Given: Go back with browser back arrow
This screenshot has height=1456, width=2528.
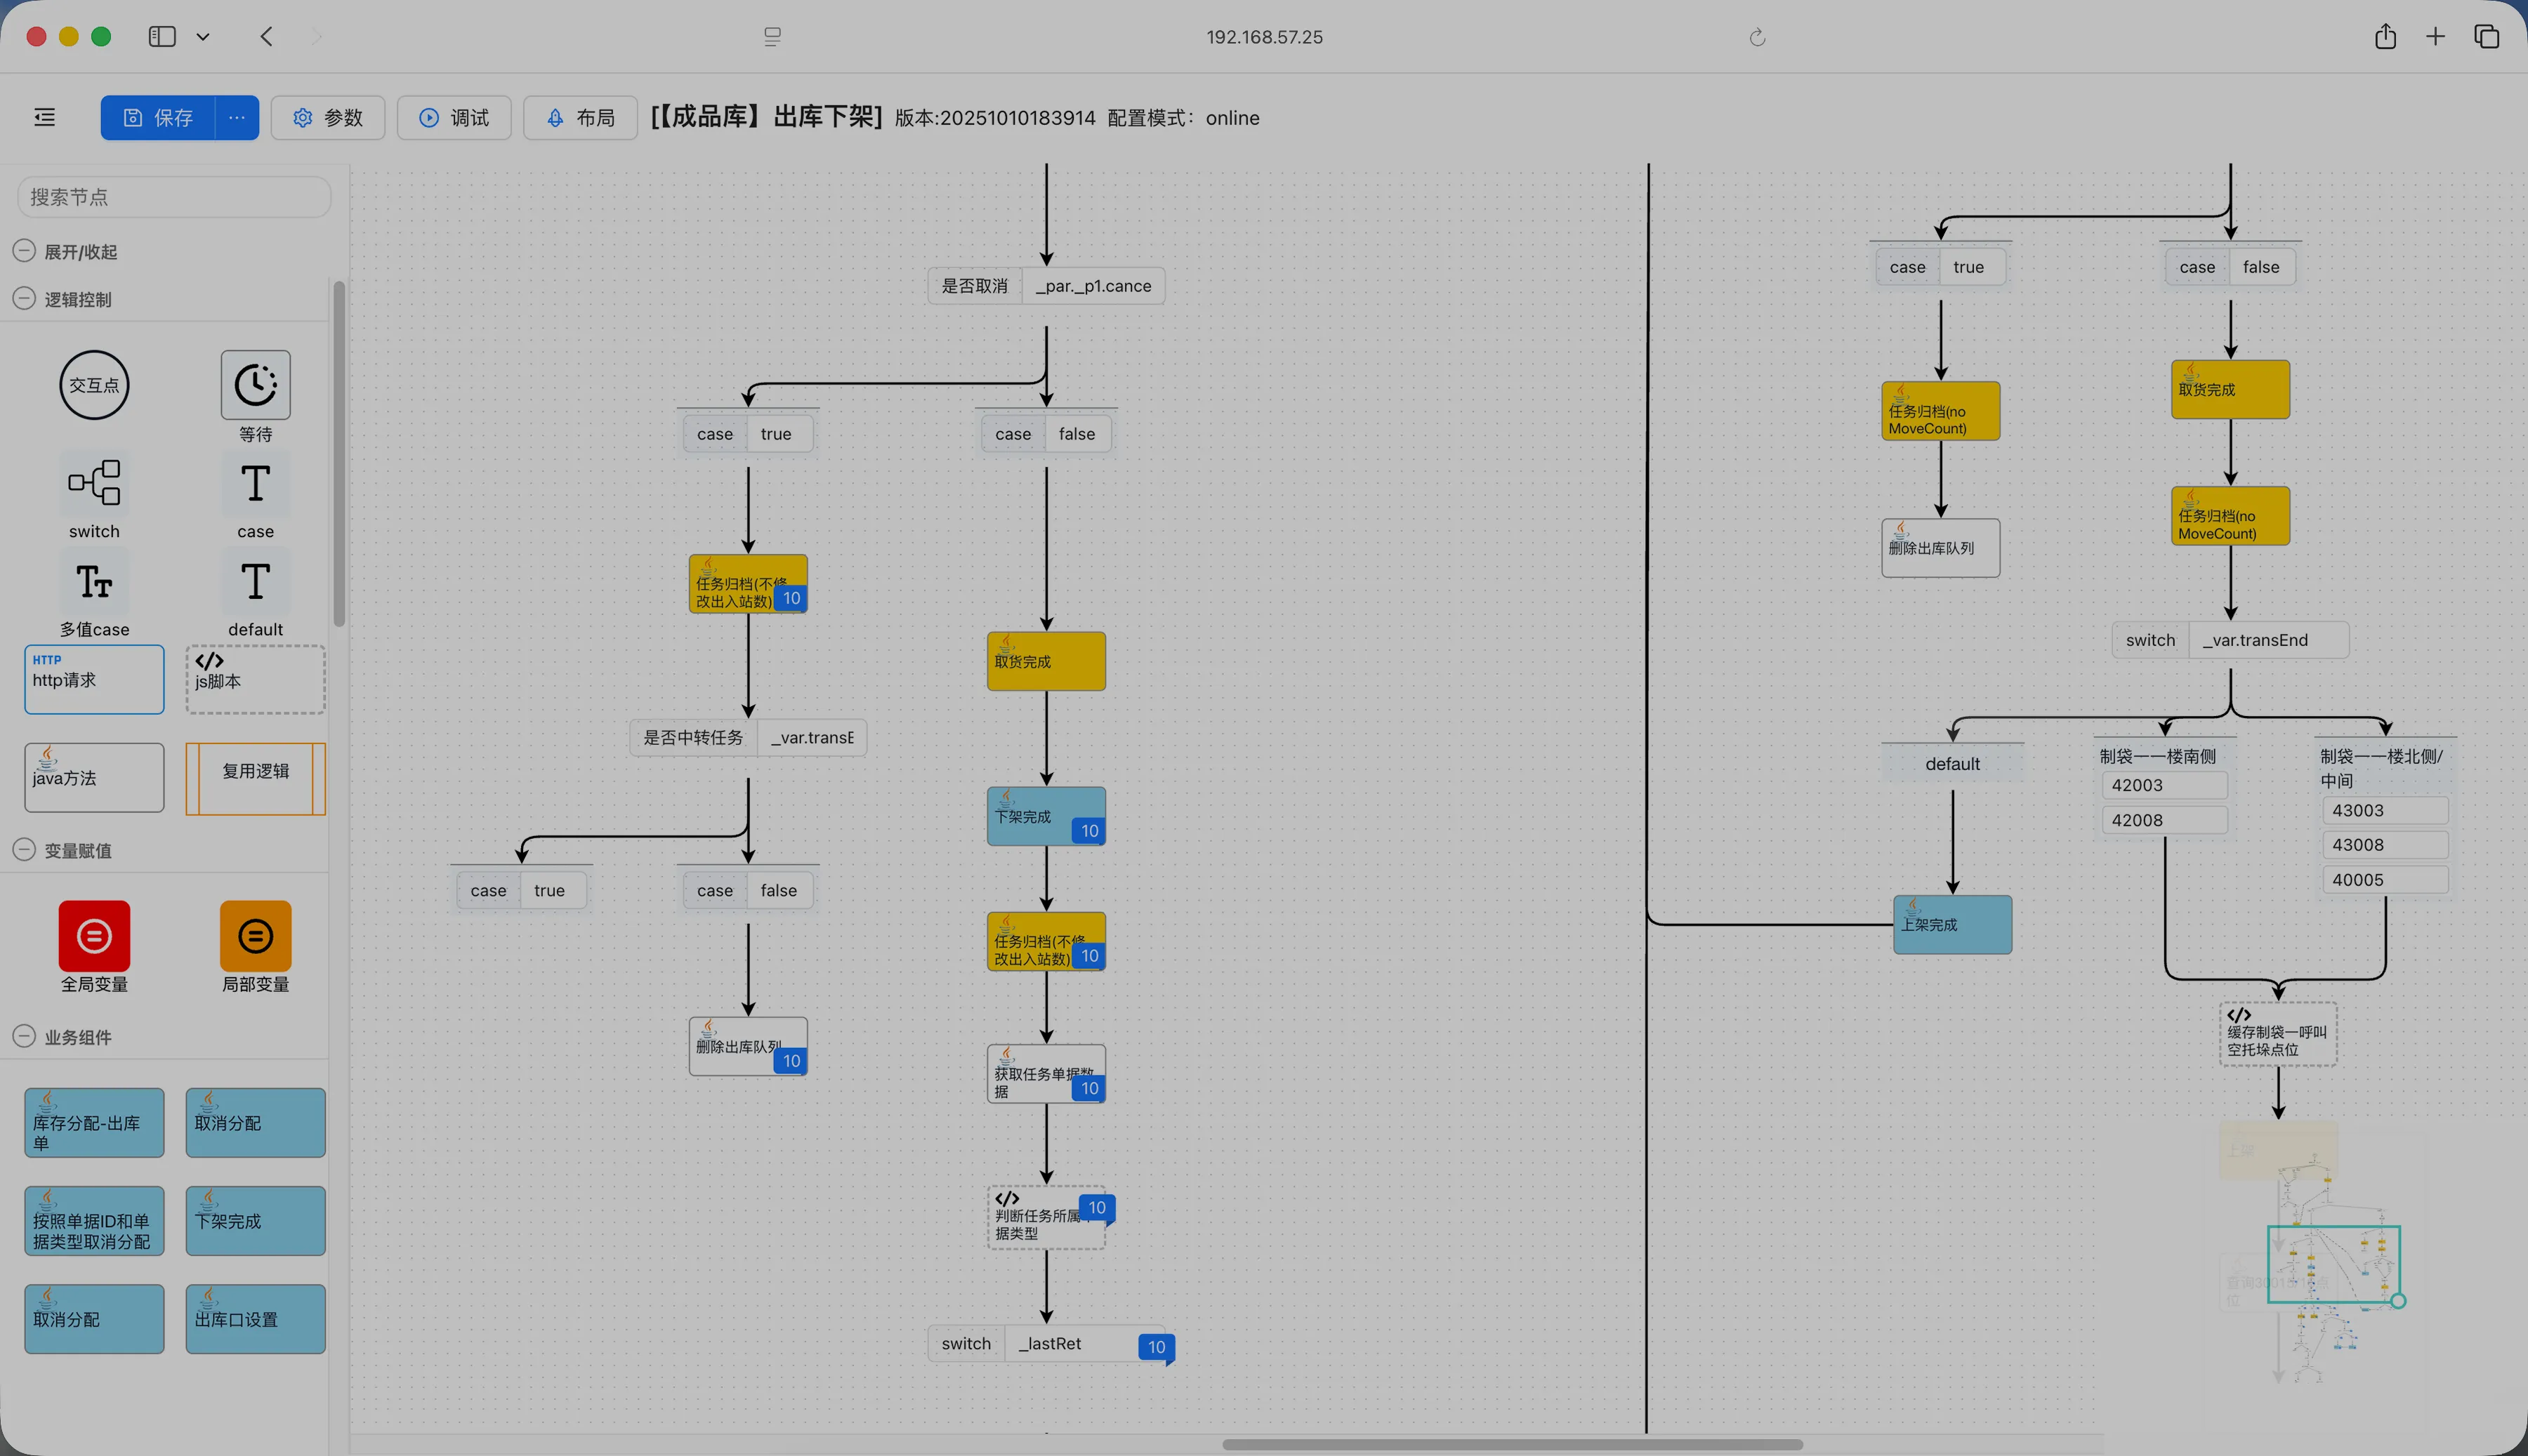Looking at the screenshot, I should tap(266, 37).
